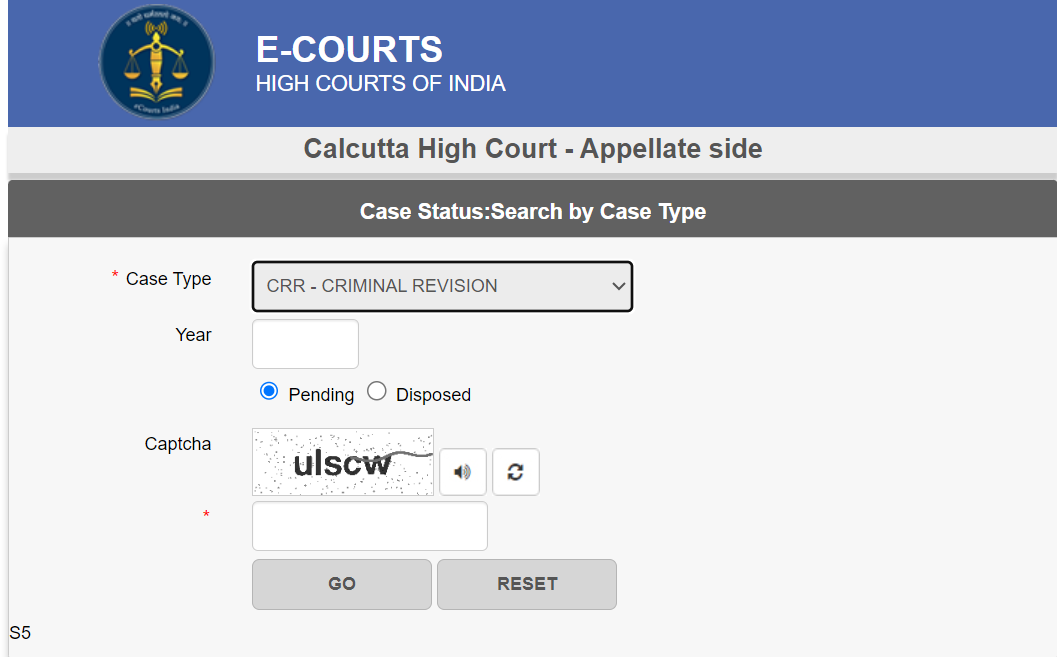Click the Case Type field label

(169, 279)
